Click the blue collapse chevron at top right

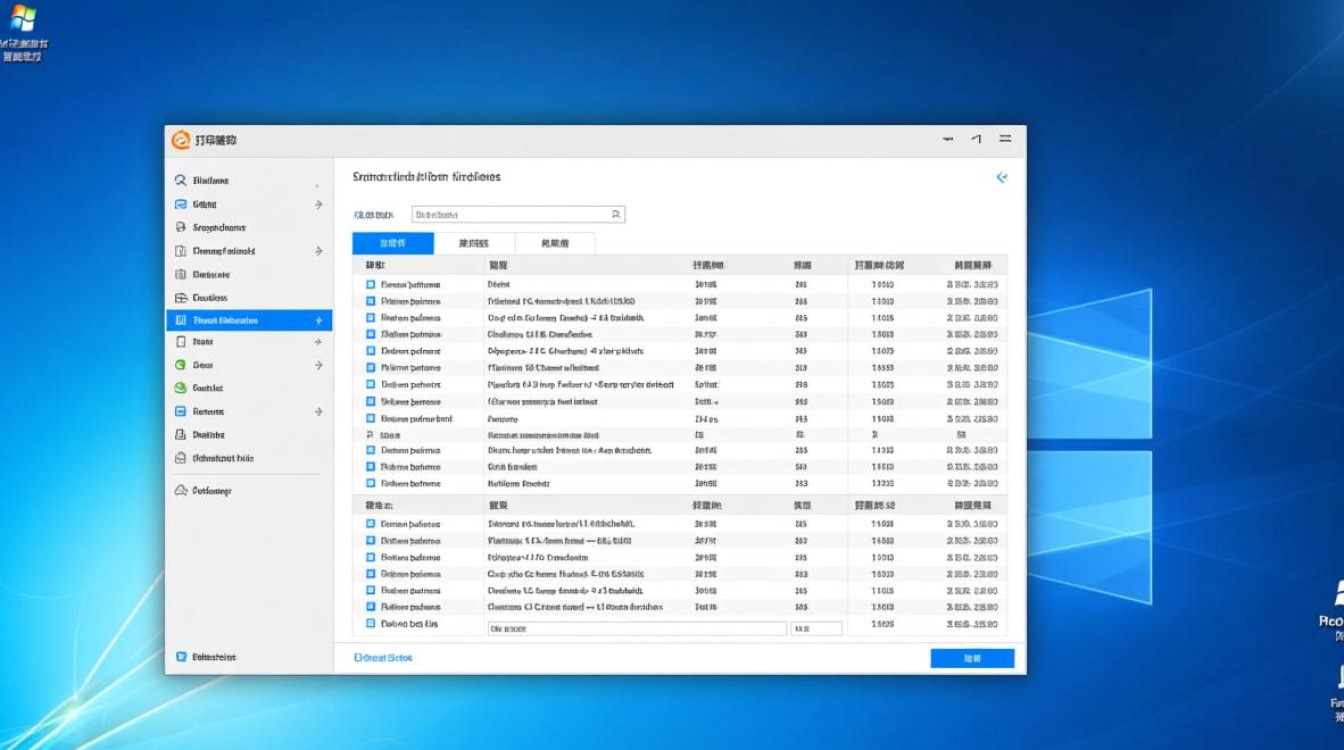coord(1002,177)
